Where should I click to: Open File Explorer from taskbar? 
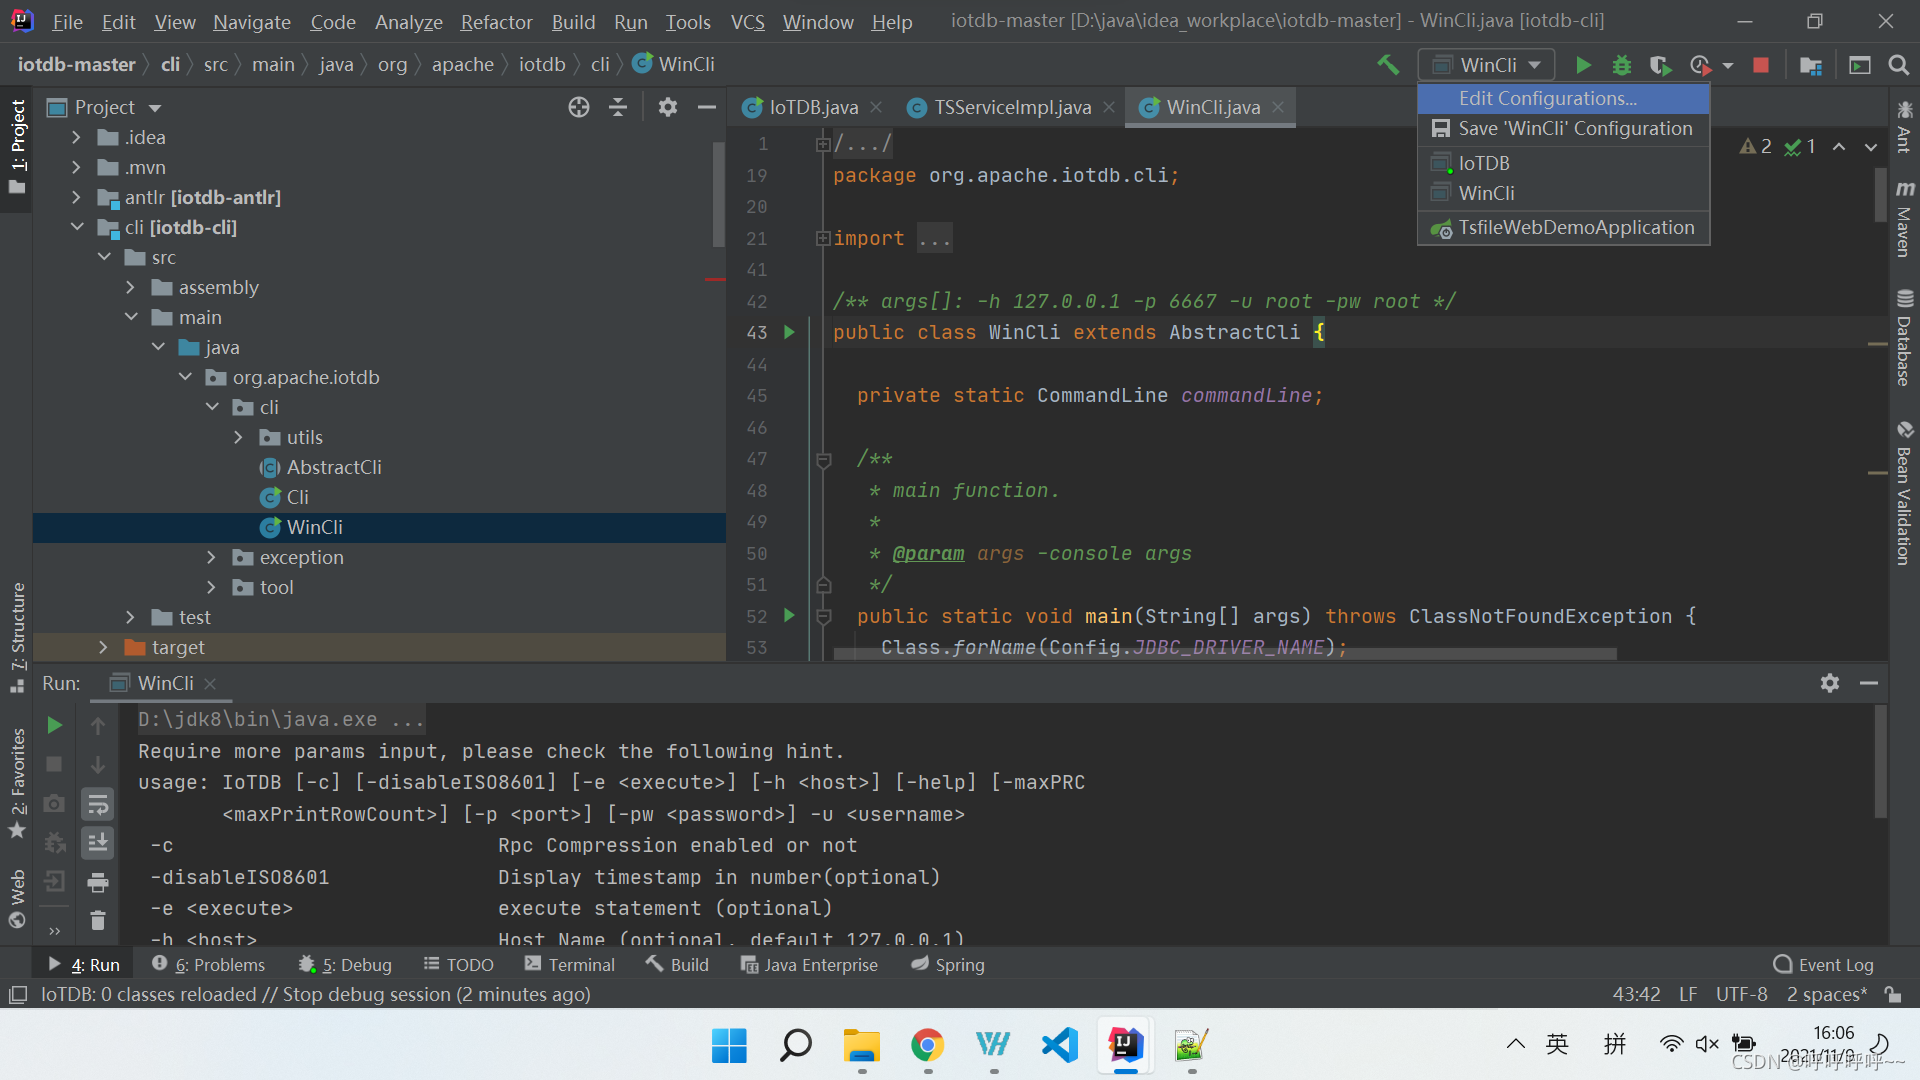[861, 1045]
